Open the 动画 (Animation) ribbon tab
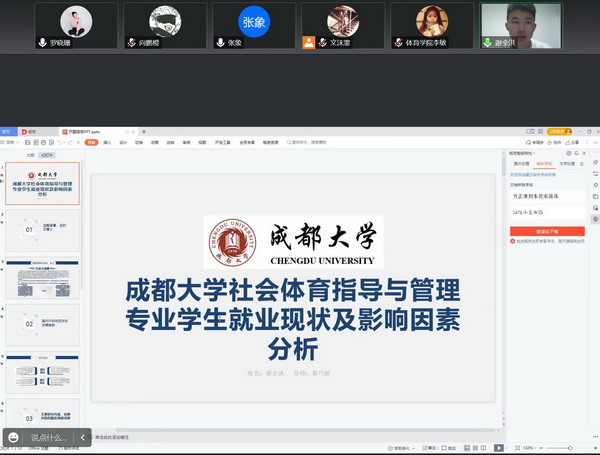The height and width of the screenshot is (455, 600). 155,142
